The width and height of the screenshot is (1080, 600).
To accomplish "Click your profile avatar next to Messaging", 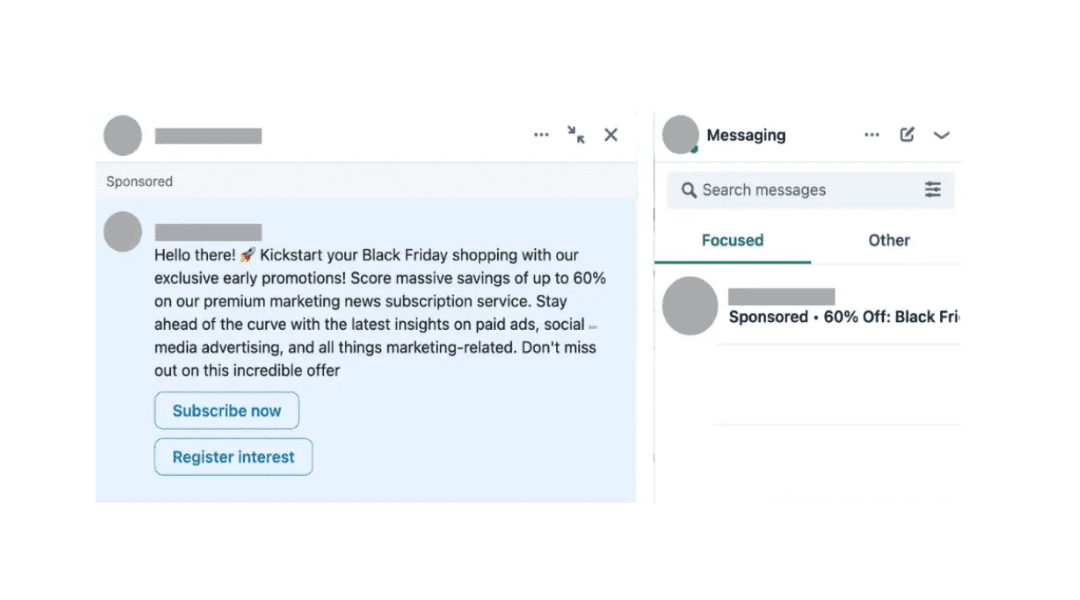I will [x=679, y=134].
